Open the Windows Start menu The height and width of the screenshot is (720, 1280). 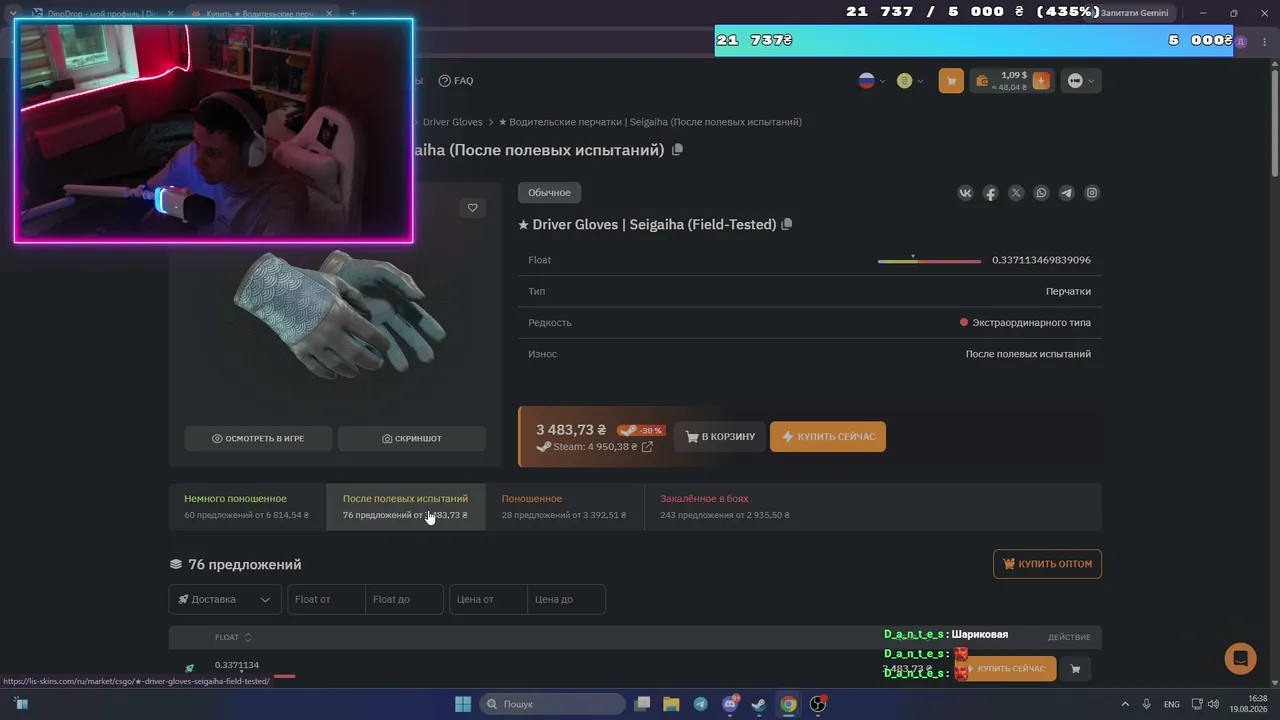pyautogui.click(x=463, y=704)
